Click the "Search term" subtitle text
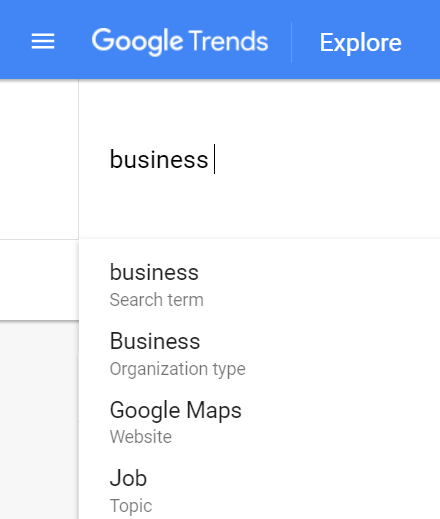The image size is (440, 519). tap(156, 300)
